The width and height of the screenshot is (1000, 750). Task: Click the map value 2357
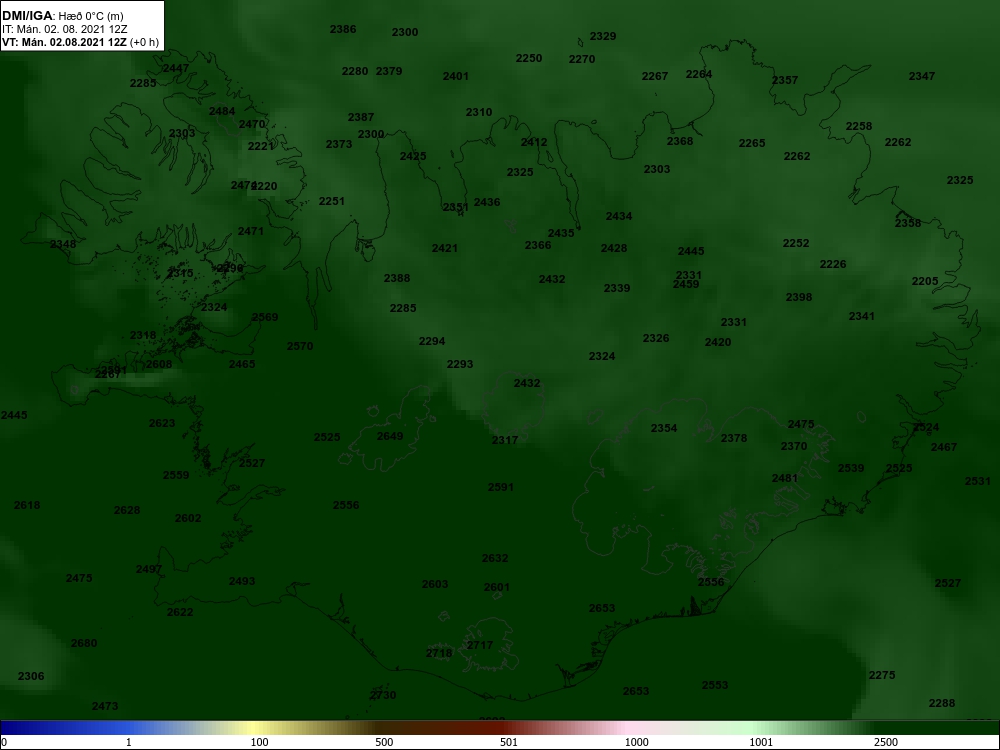(x=785, y=80)
